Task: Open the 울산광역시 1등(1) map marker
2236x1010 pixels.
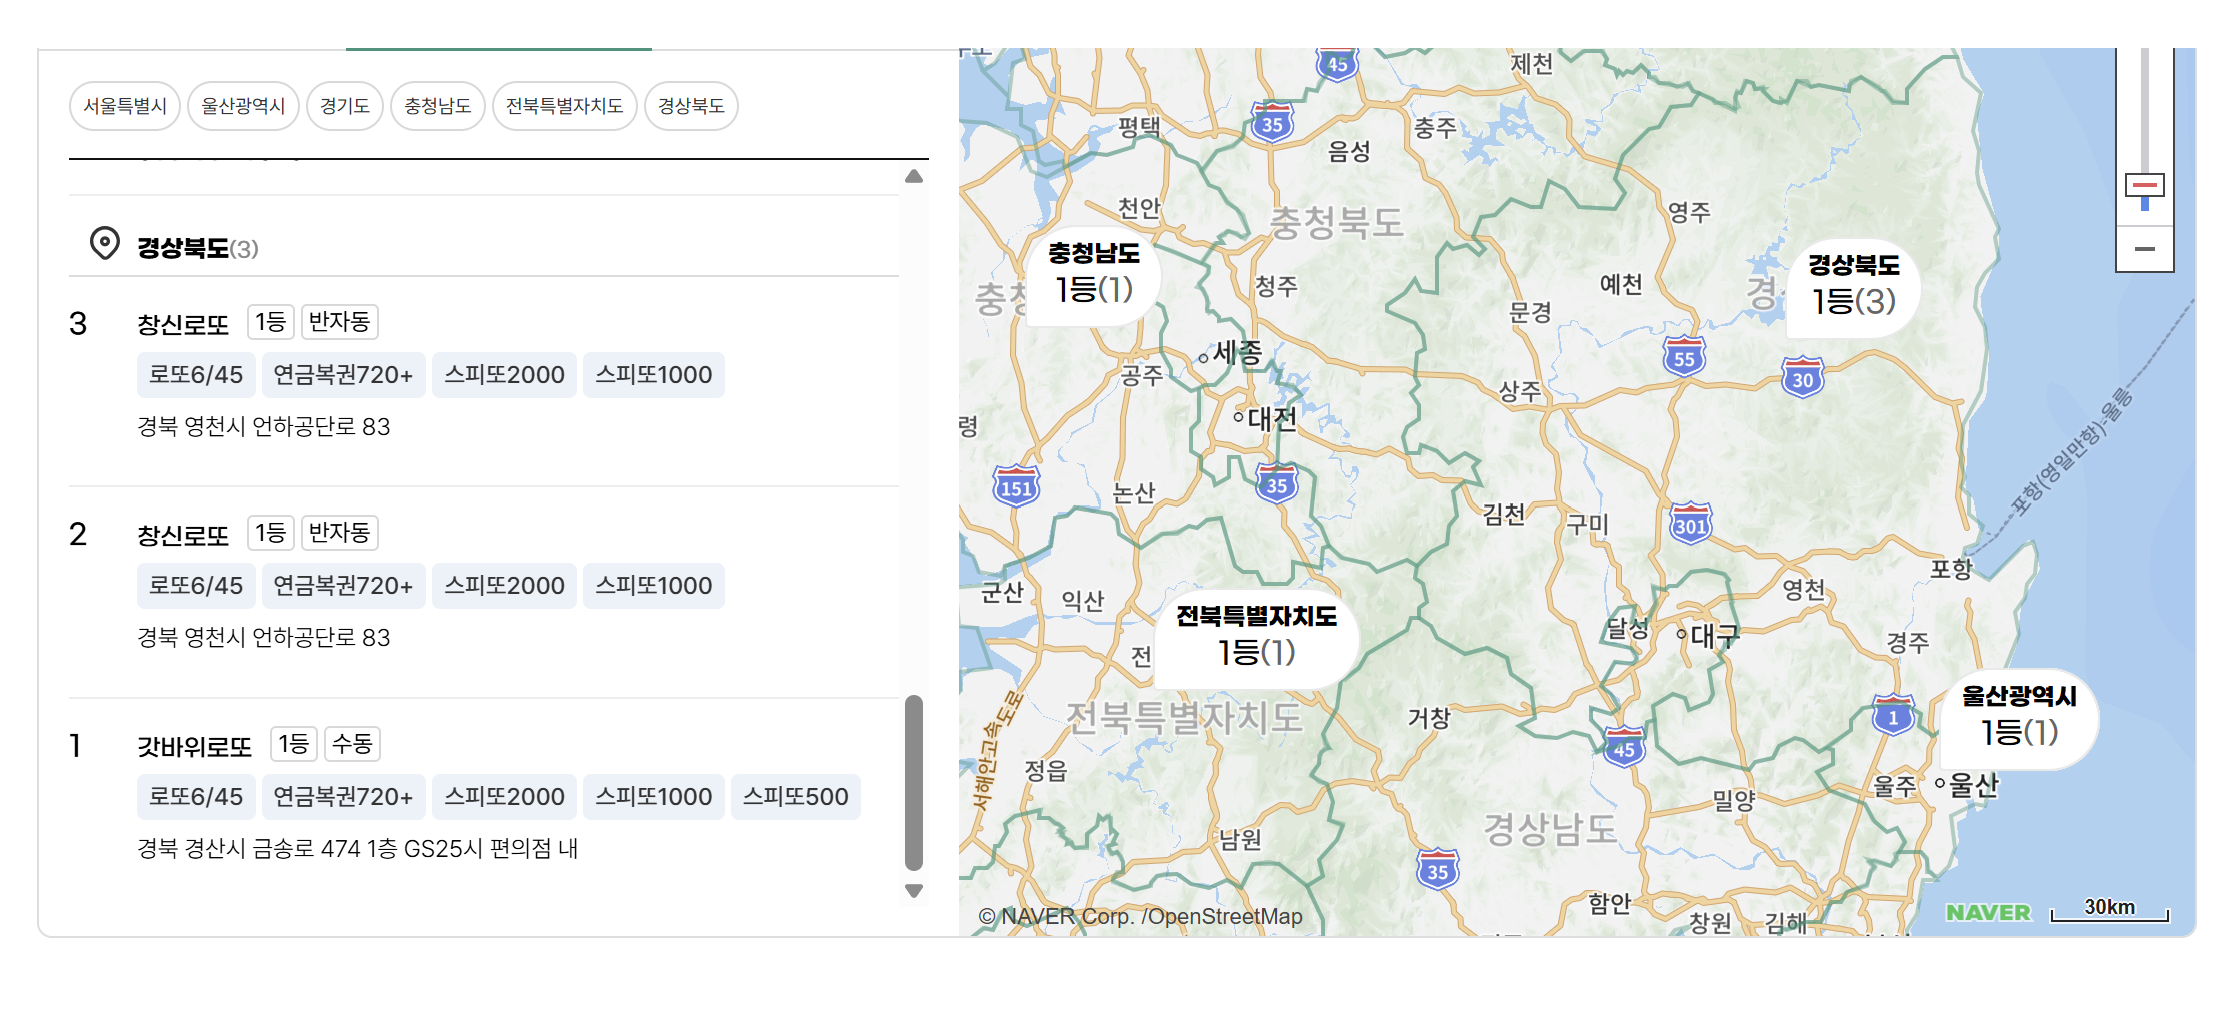Action: (x=2019, y=717)
